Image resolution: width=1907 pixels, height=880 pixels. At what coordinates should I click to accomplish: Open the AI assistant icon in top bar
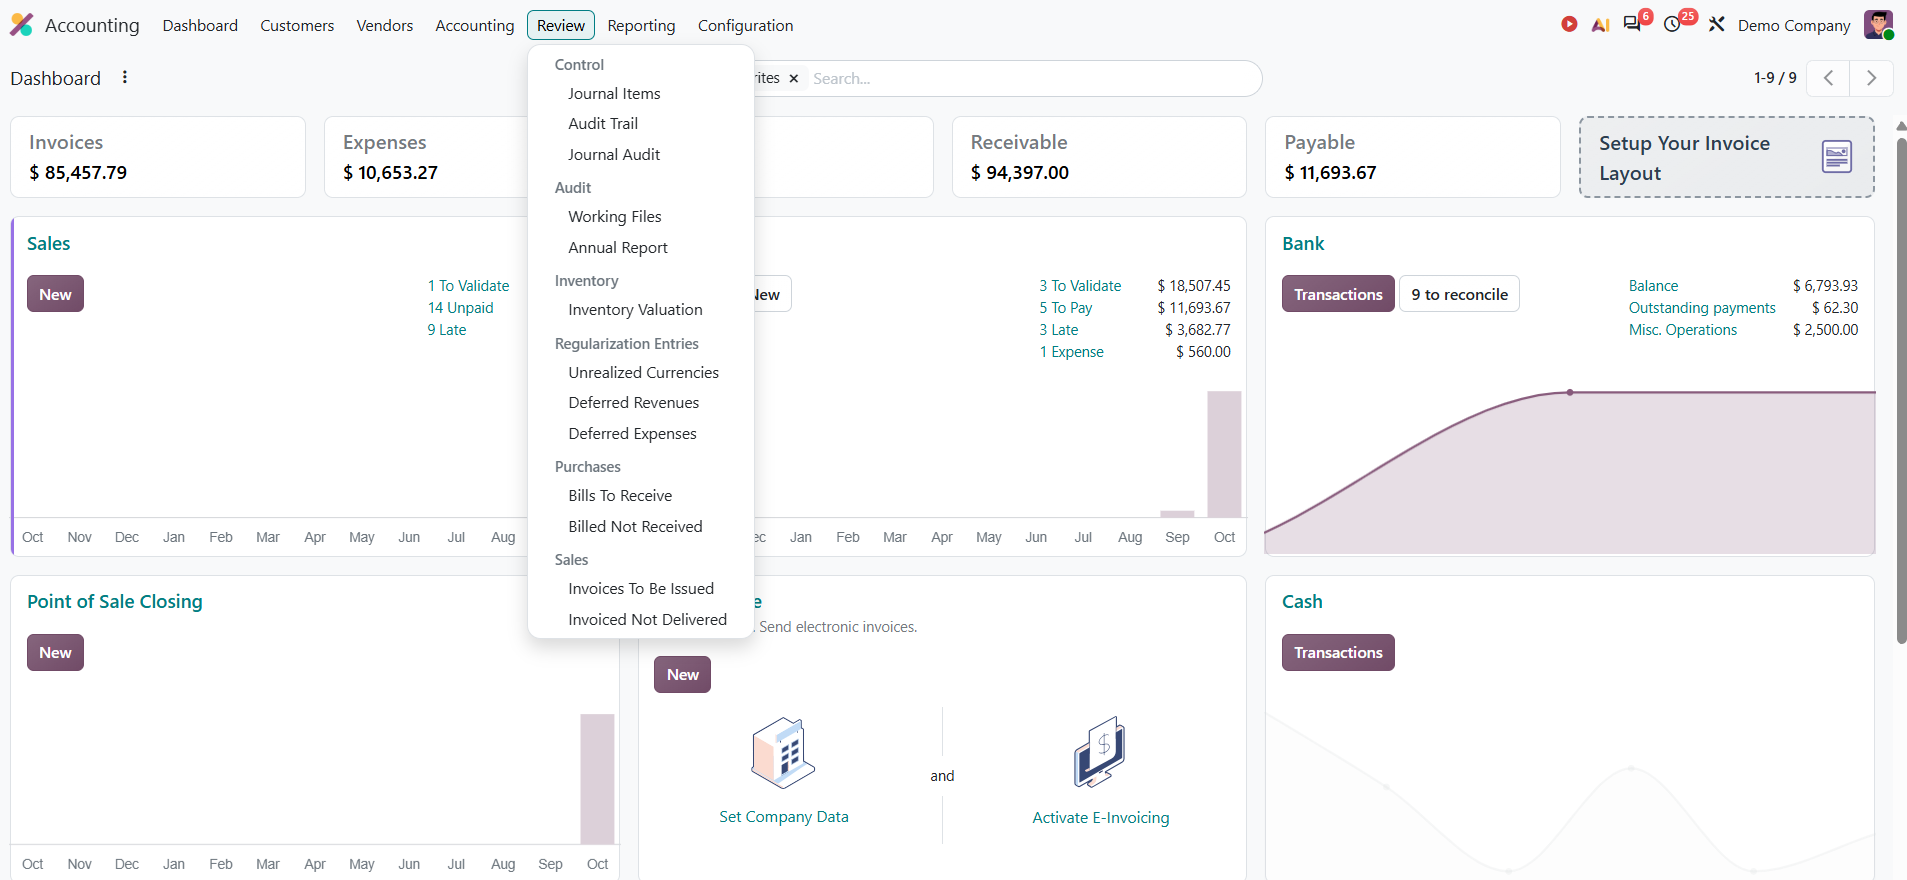pos(1600,25)
